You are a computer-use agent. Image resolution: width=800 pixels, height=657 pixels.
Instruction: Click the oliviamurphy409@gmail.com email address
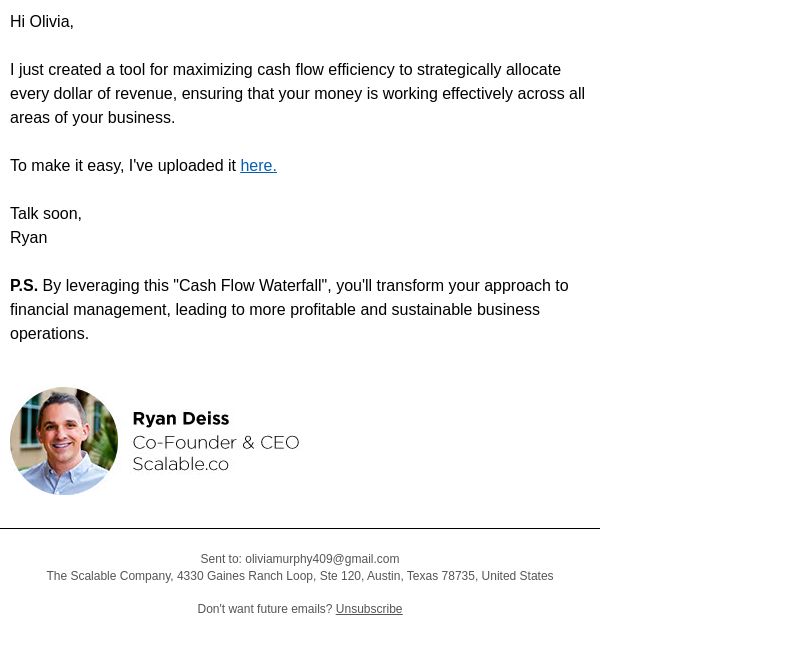pos(322,559)
